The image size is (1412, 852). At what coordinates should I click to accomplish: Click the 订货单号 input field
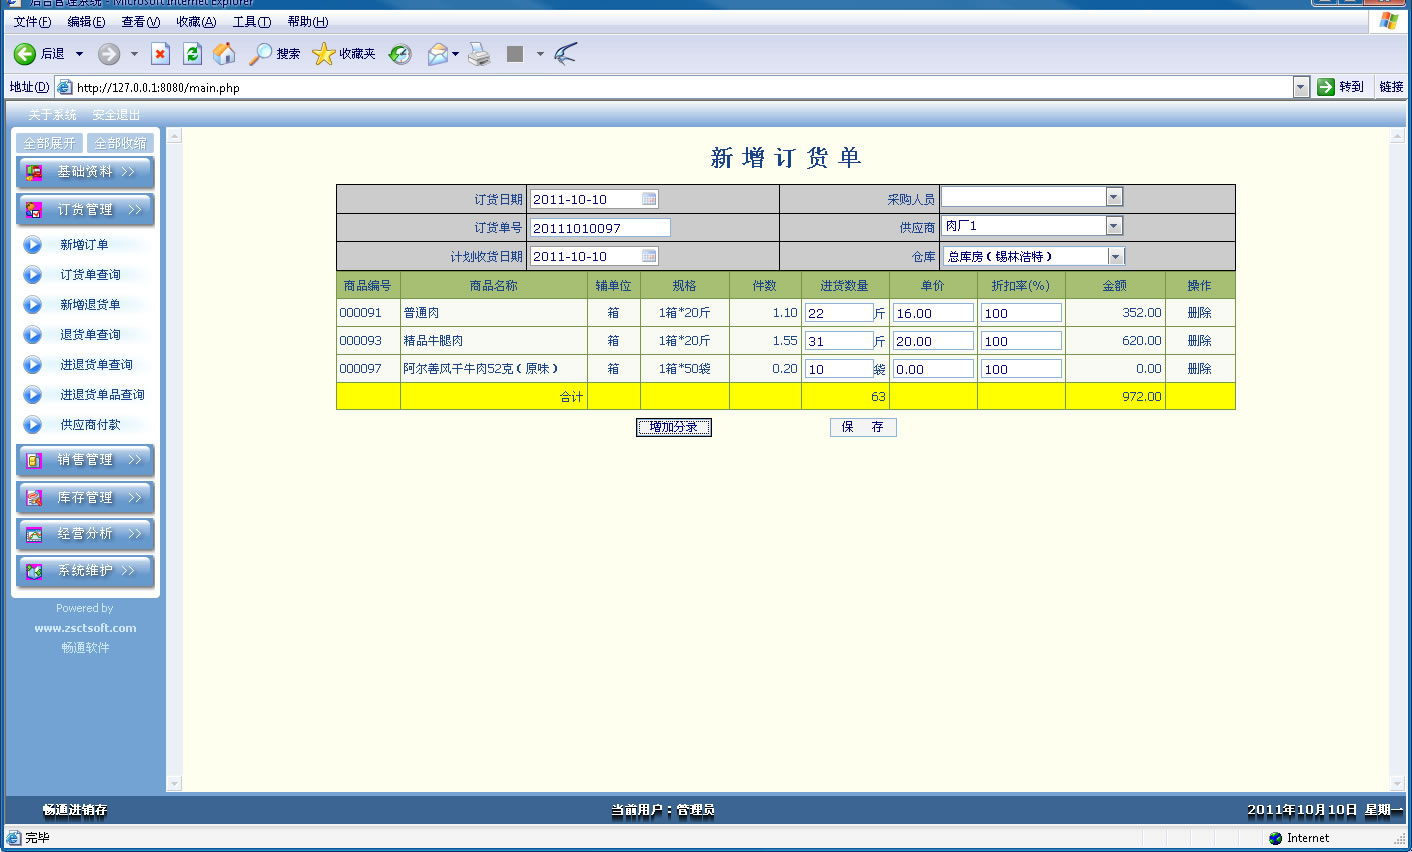coord(600,228)
